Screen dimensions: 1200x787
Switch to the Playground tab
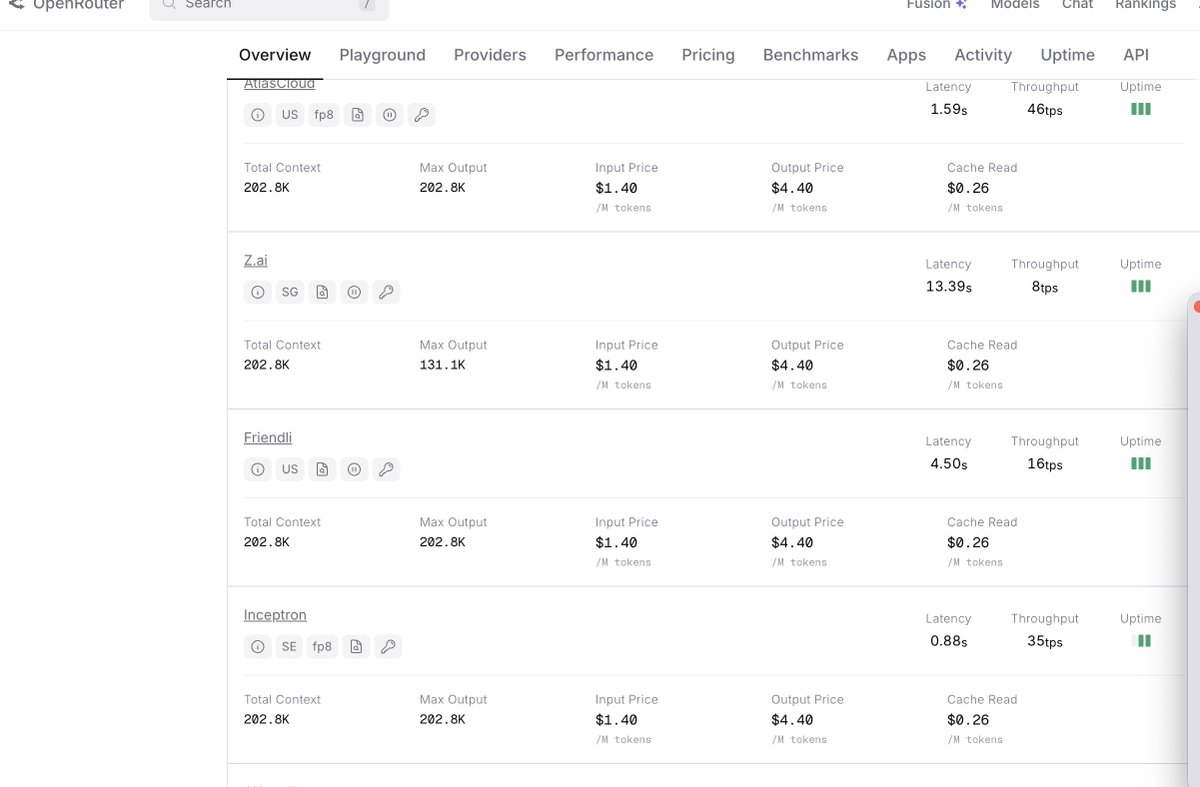point(382,55)
